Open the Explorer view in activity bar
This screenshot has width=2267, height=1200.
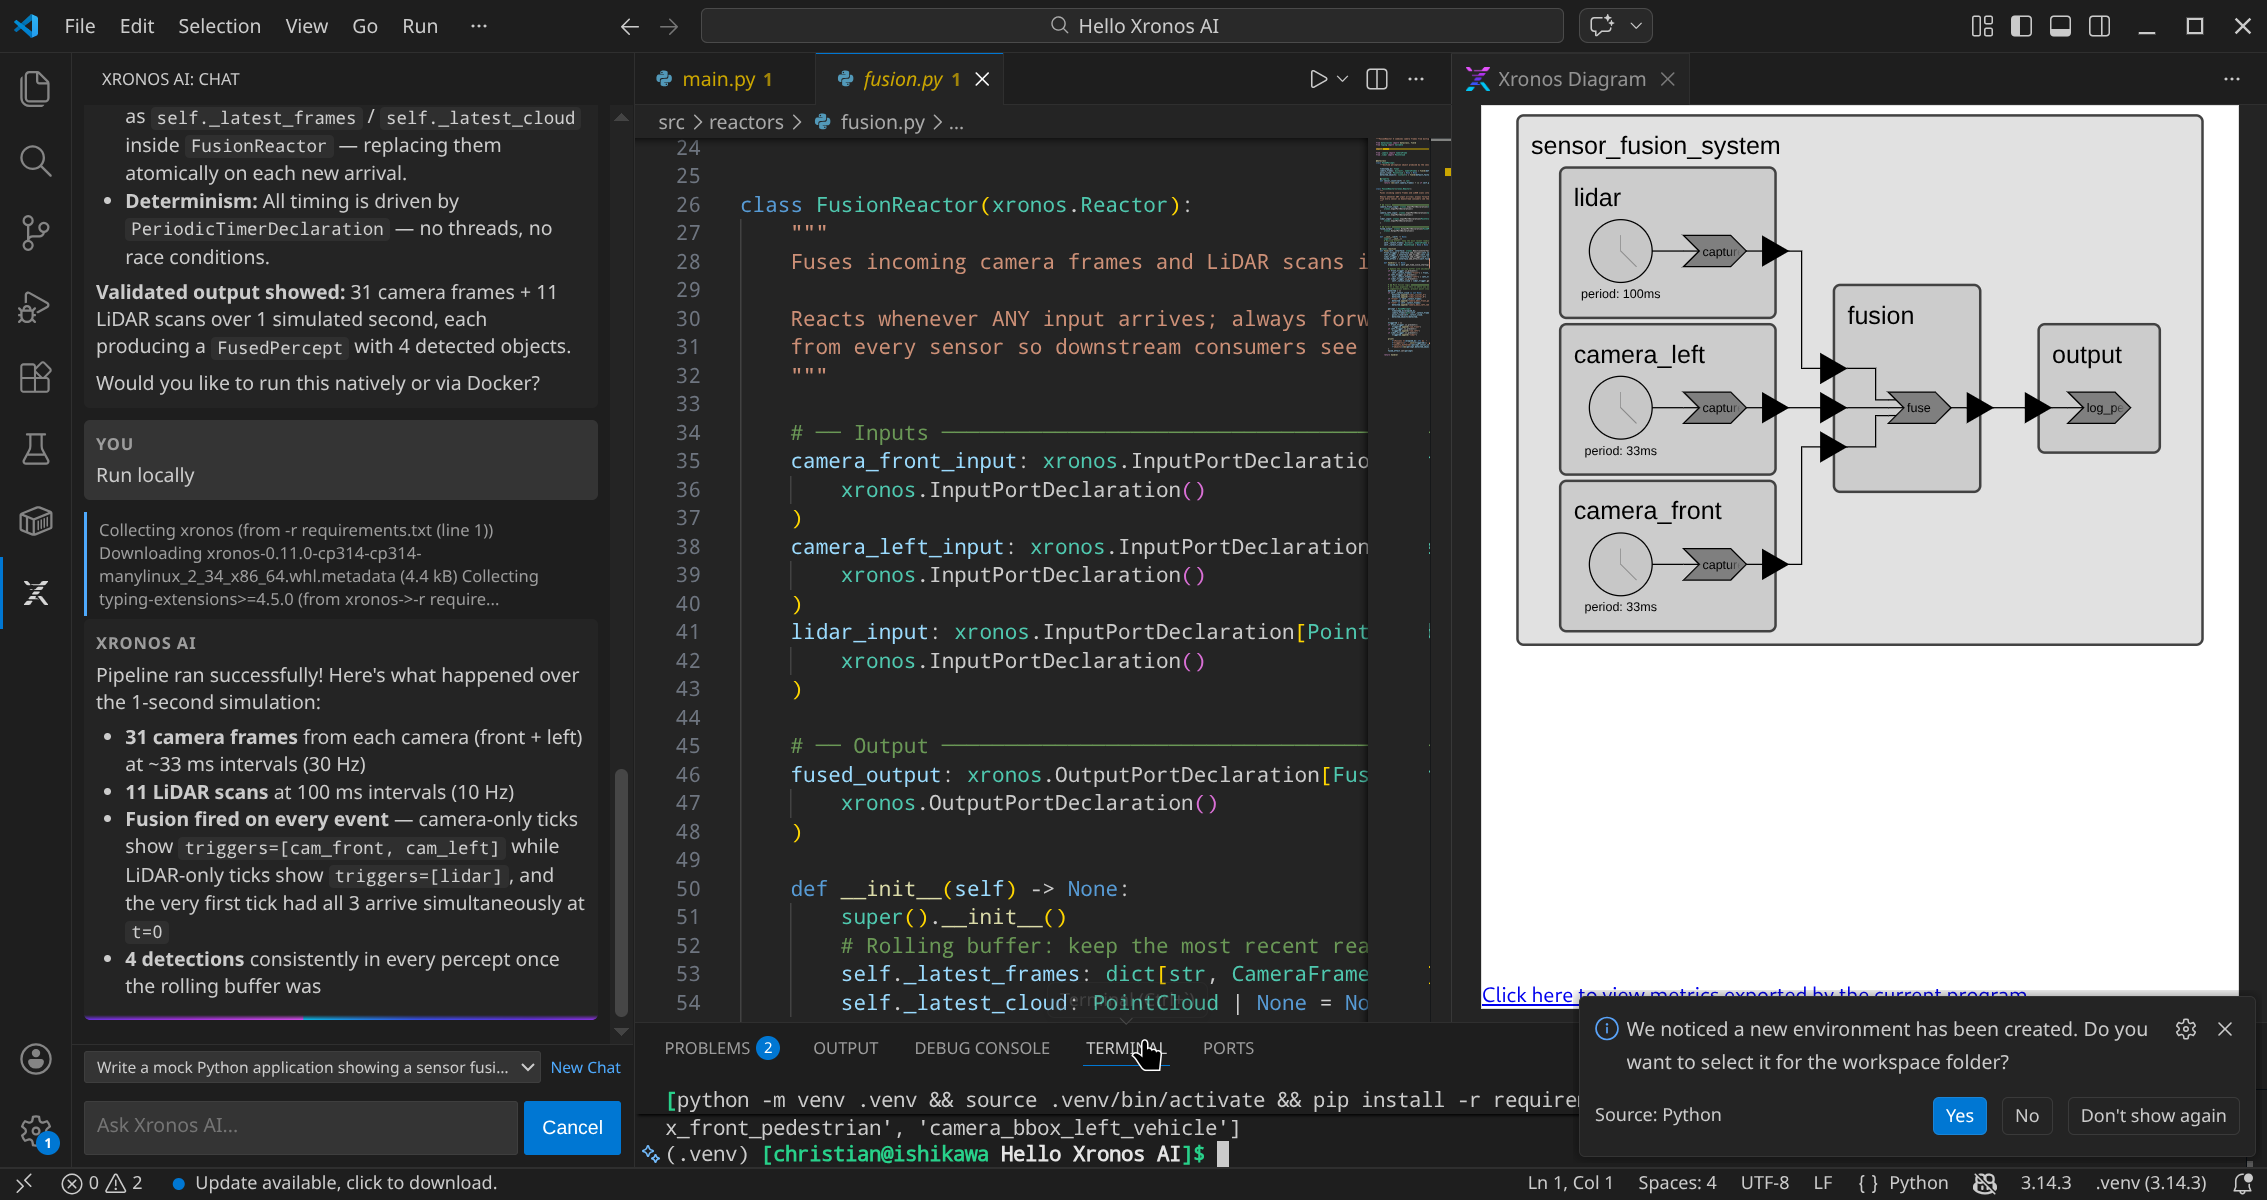35,88
